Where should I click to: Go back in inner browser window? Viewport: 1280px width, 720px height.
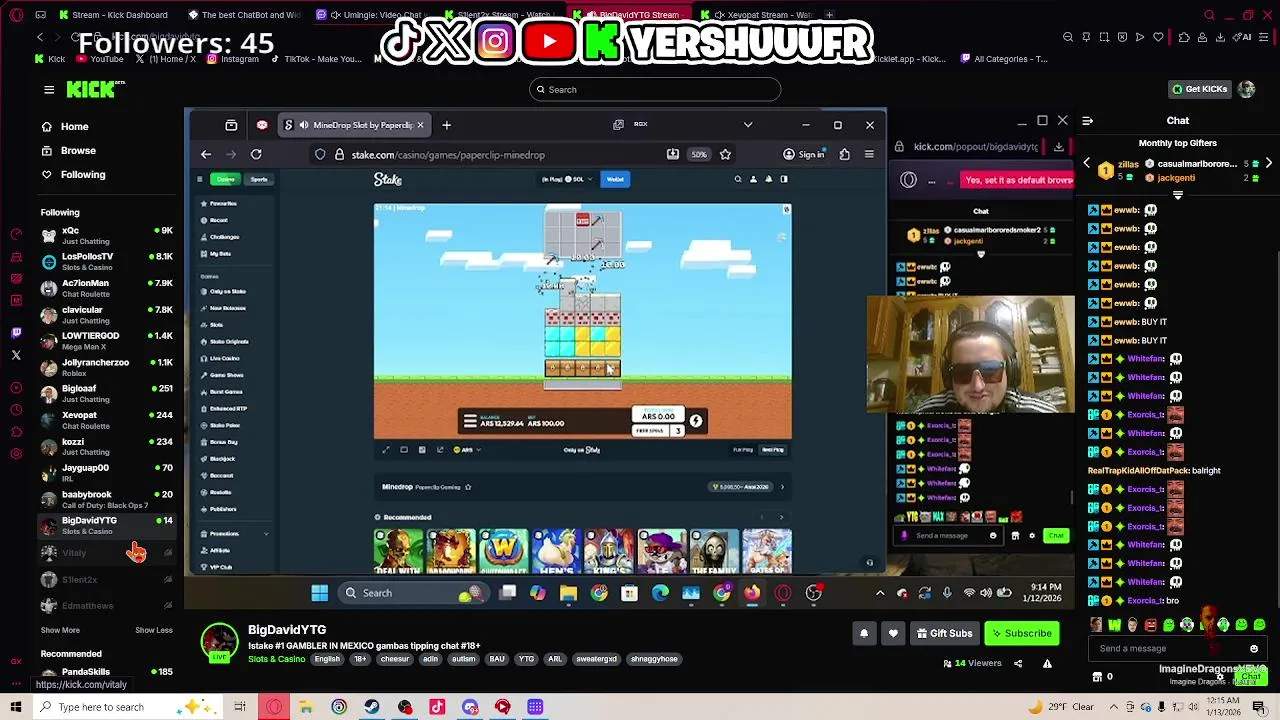(x=205, y=155)
